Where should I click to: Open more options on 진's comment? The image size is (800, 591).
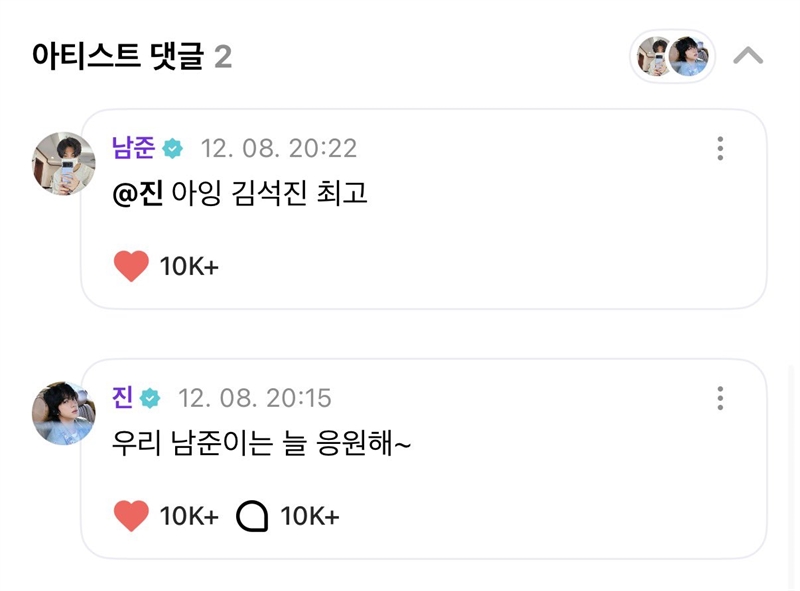point(720,398)
